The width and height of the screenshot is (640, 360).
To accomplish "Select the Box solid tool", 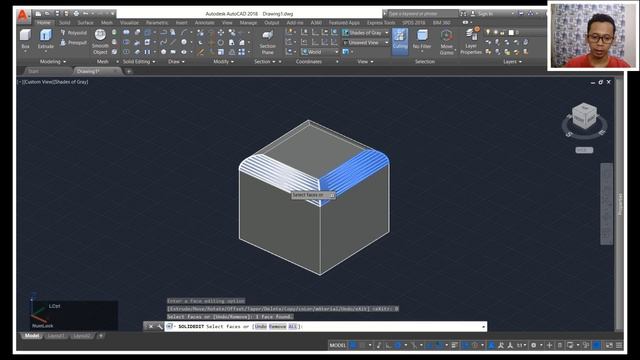I will [25, 39].
